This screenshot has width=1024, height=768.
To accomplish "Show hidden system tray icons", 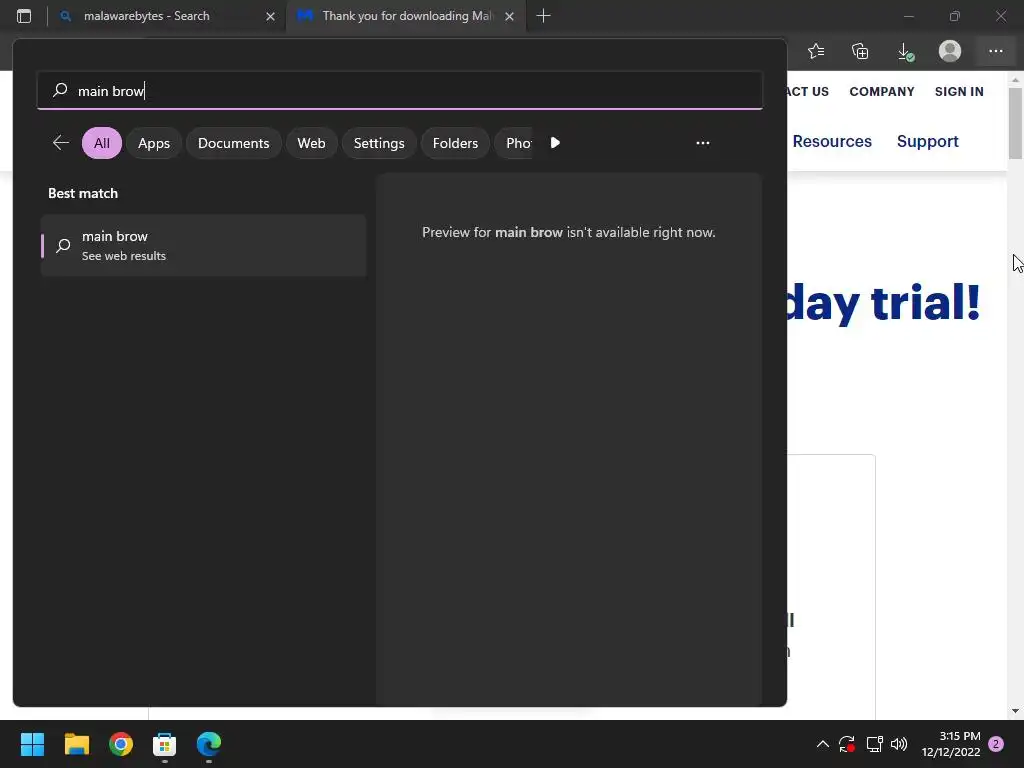I will [x=823, y=744].
